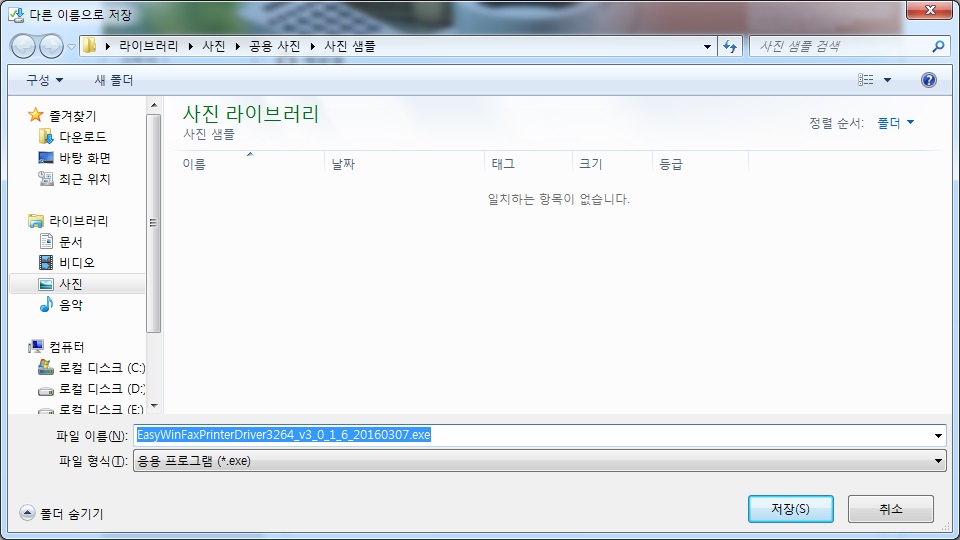
Task: Click the magnifier search icon
Action: [937, 46]
